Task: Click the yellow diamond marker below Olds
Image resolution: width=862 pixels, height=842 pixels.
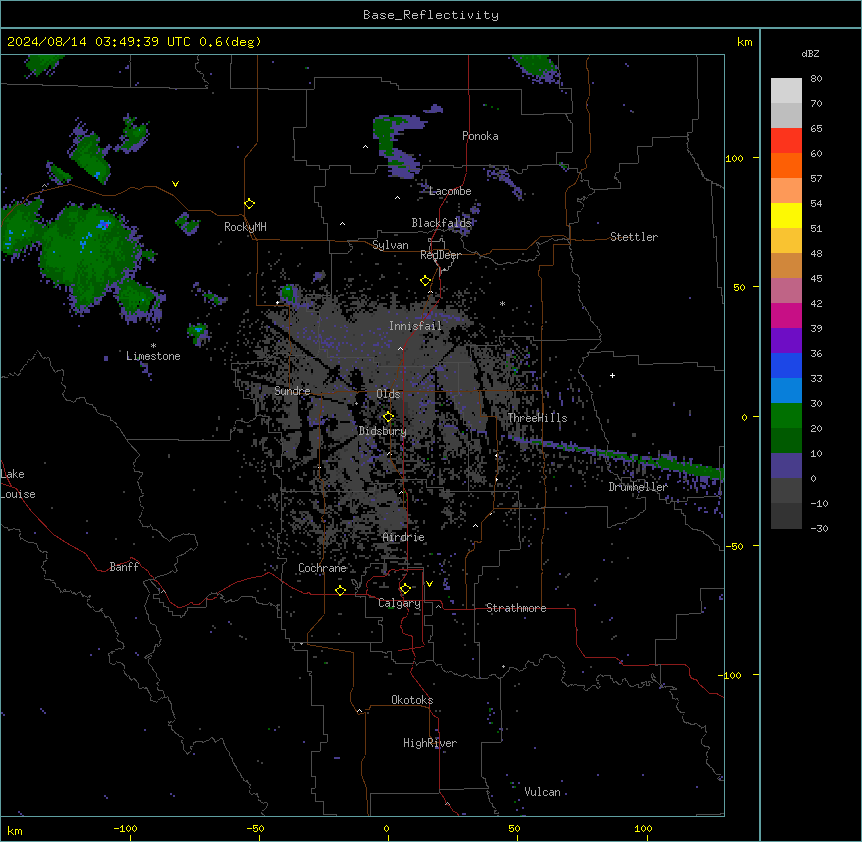Action: [x=388, y=416]
